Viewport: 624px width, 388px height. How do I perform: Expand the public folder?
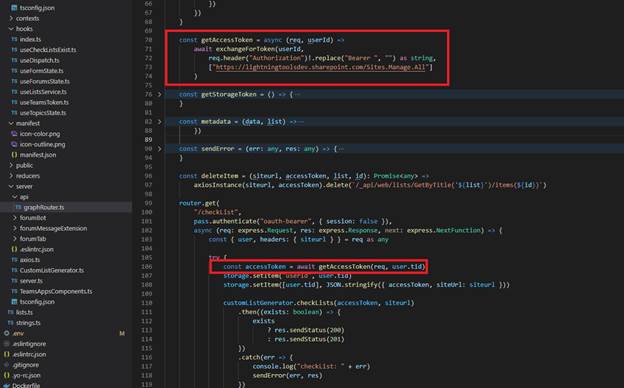24,165
